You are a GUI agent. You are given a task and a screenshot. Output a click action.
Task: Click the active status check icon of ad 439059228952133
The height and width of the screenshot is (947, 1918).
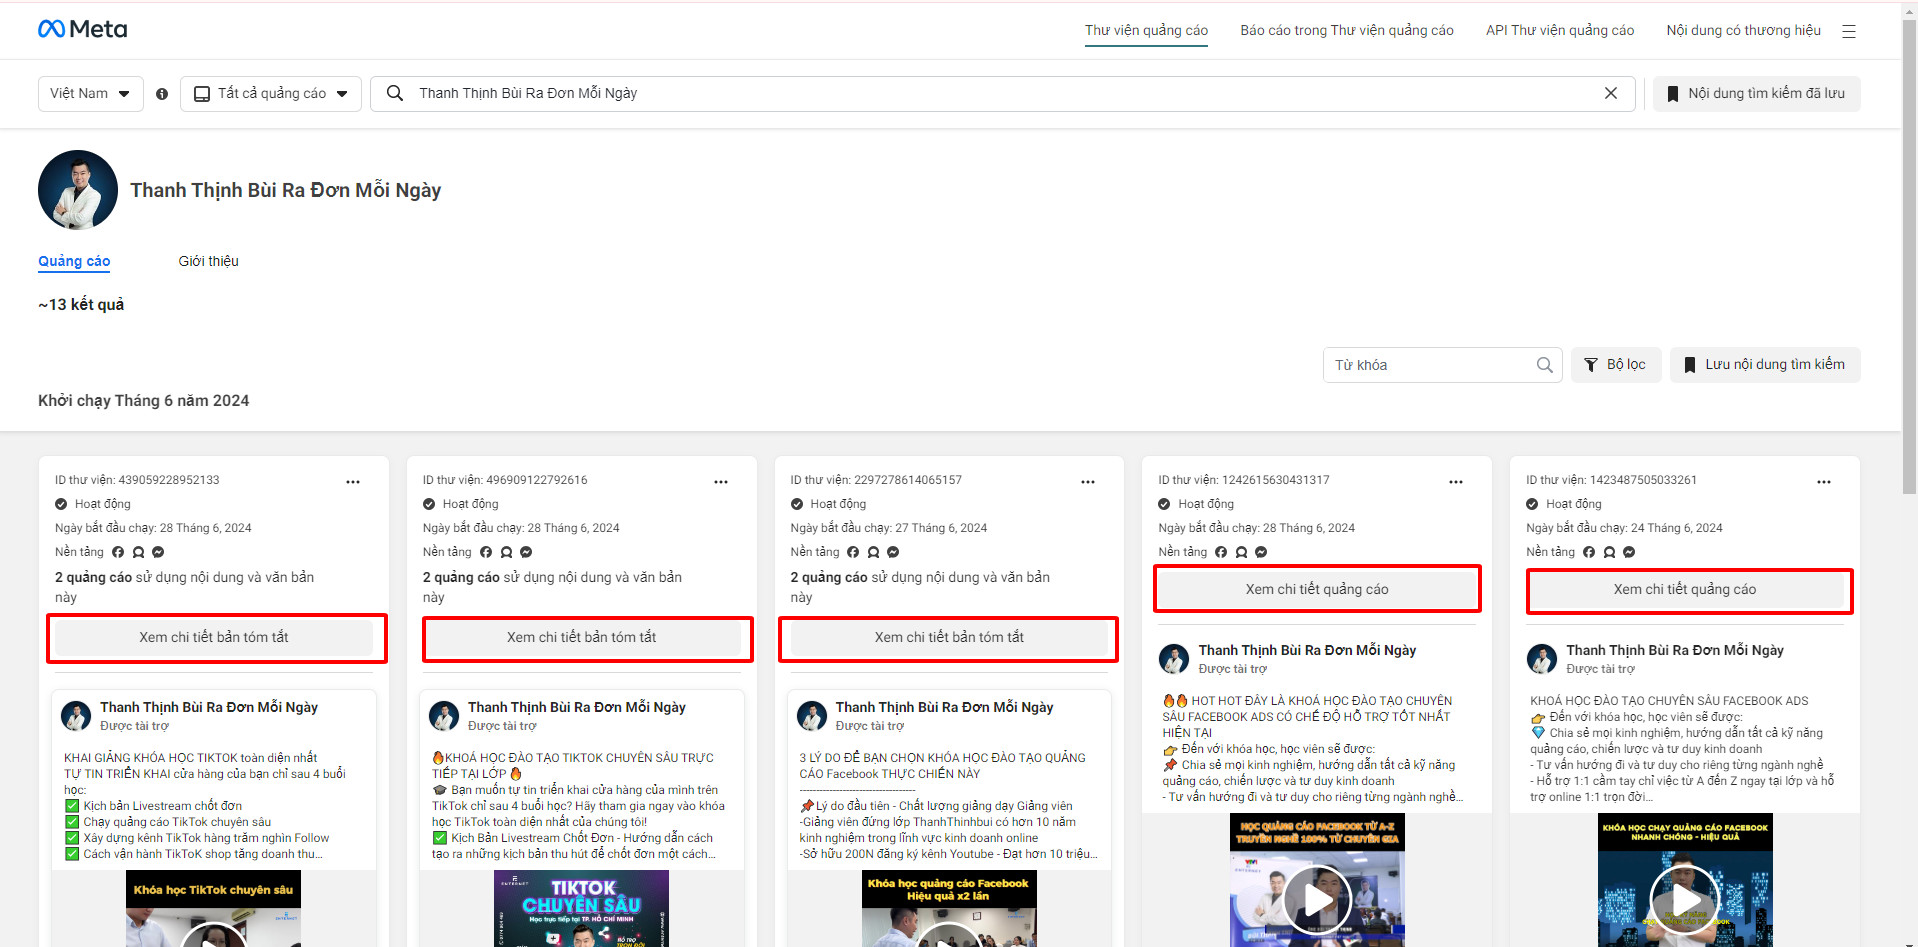[61, 504]
